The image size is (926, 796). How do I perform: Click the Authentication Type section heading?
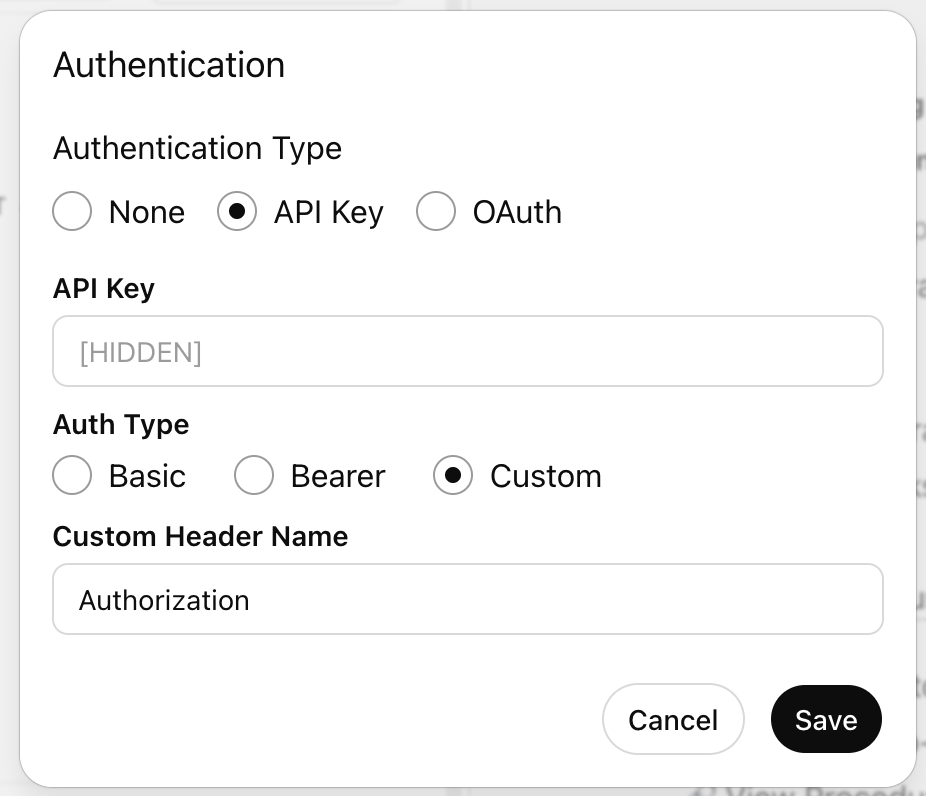(x=197, y=148)
